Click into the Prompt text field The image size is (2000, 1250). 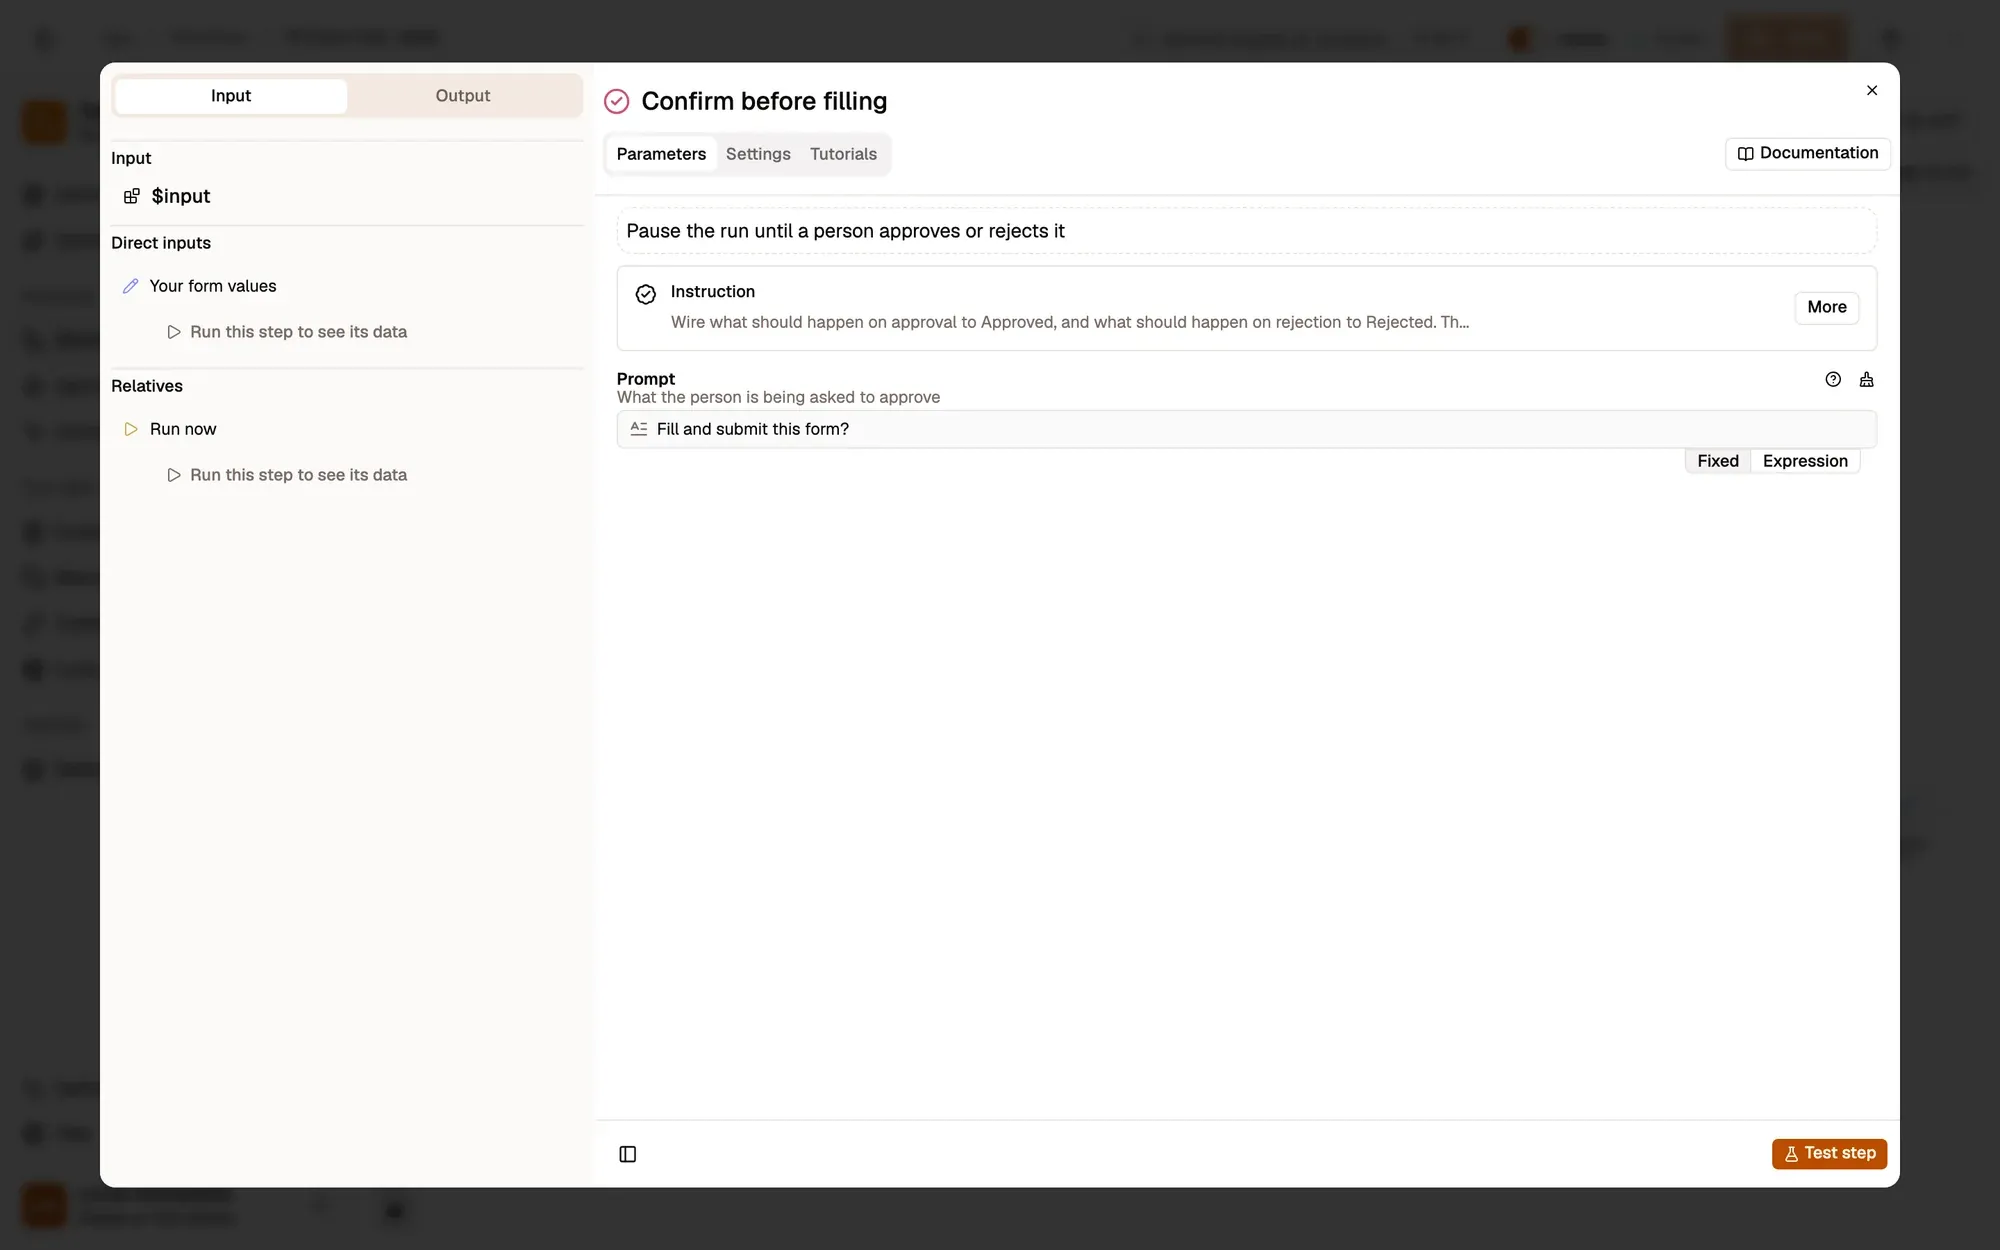pyautogui.click(x=1246, y=429)
